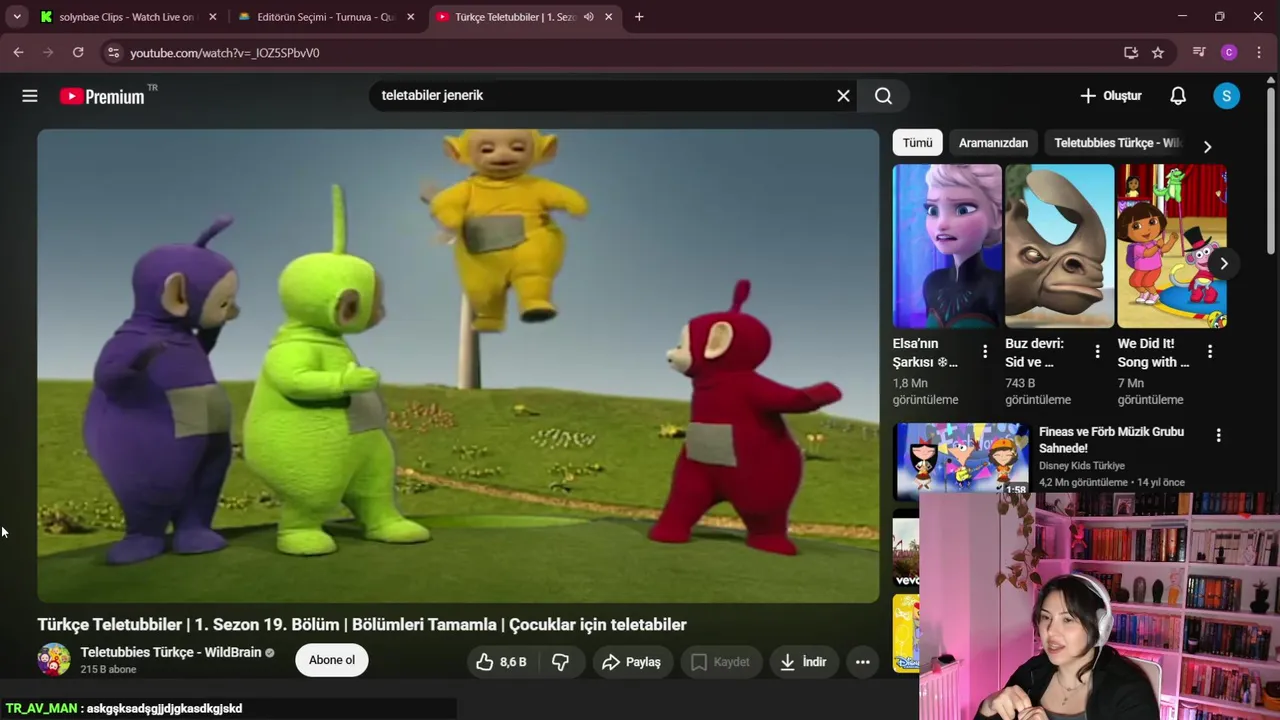Open more actions ellipsis under video

coord(862,662)
